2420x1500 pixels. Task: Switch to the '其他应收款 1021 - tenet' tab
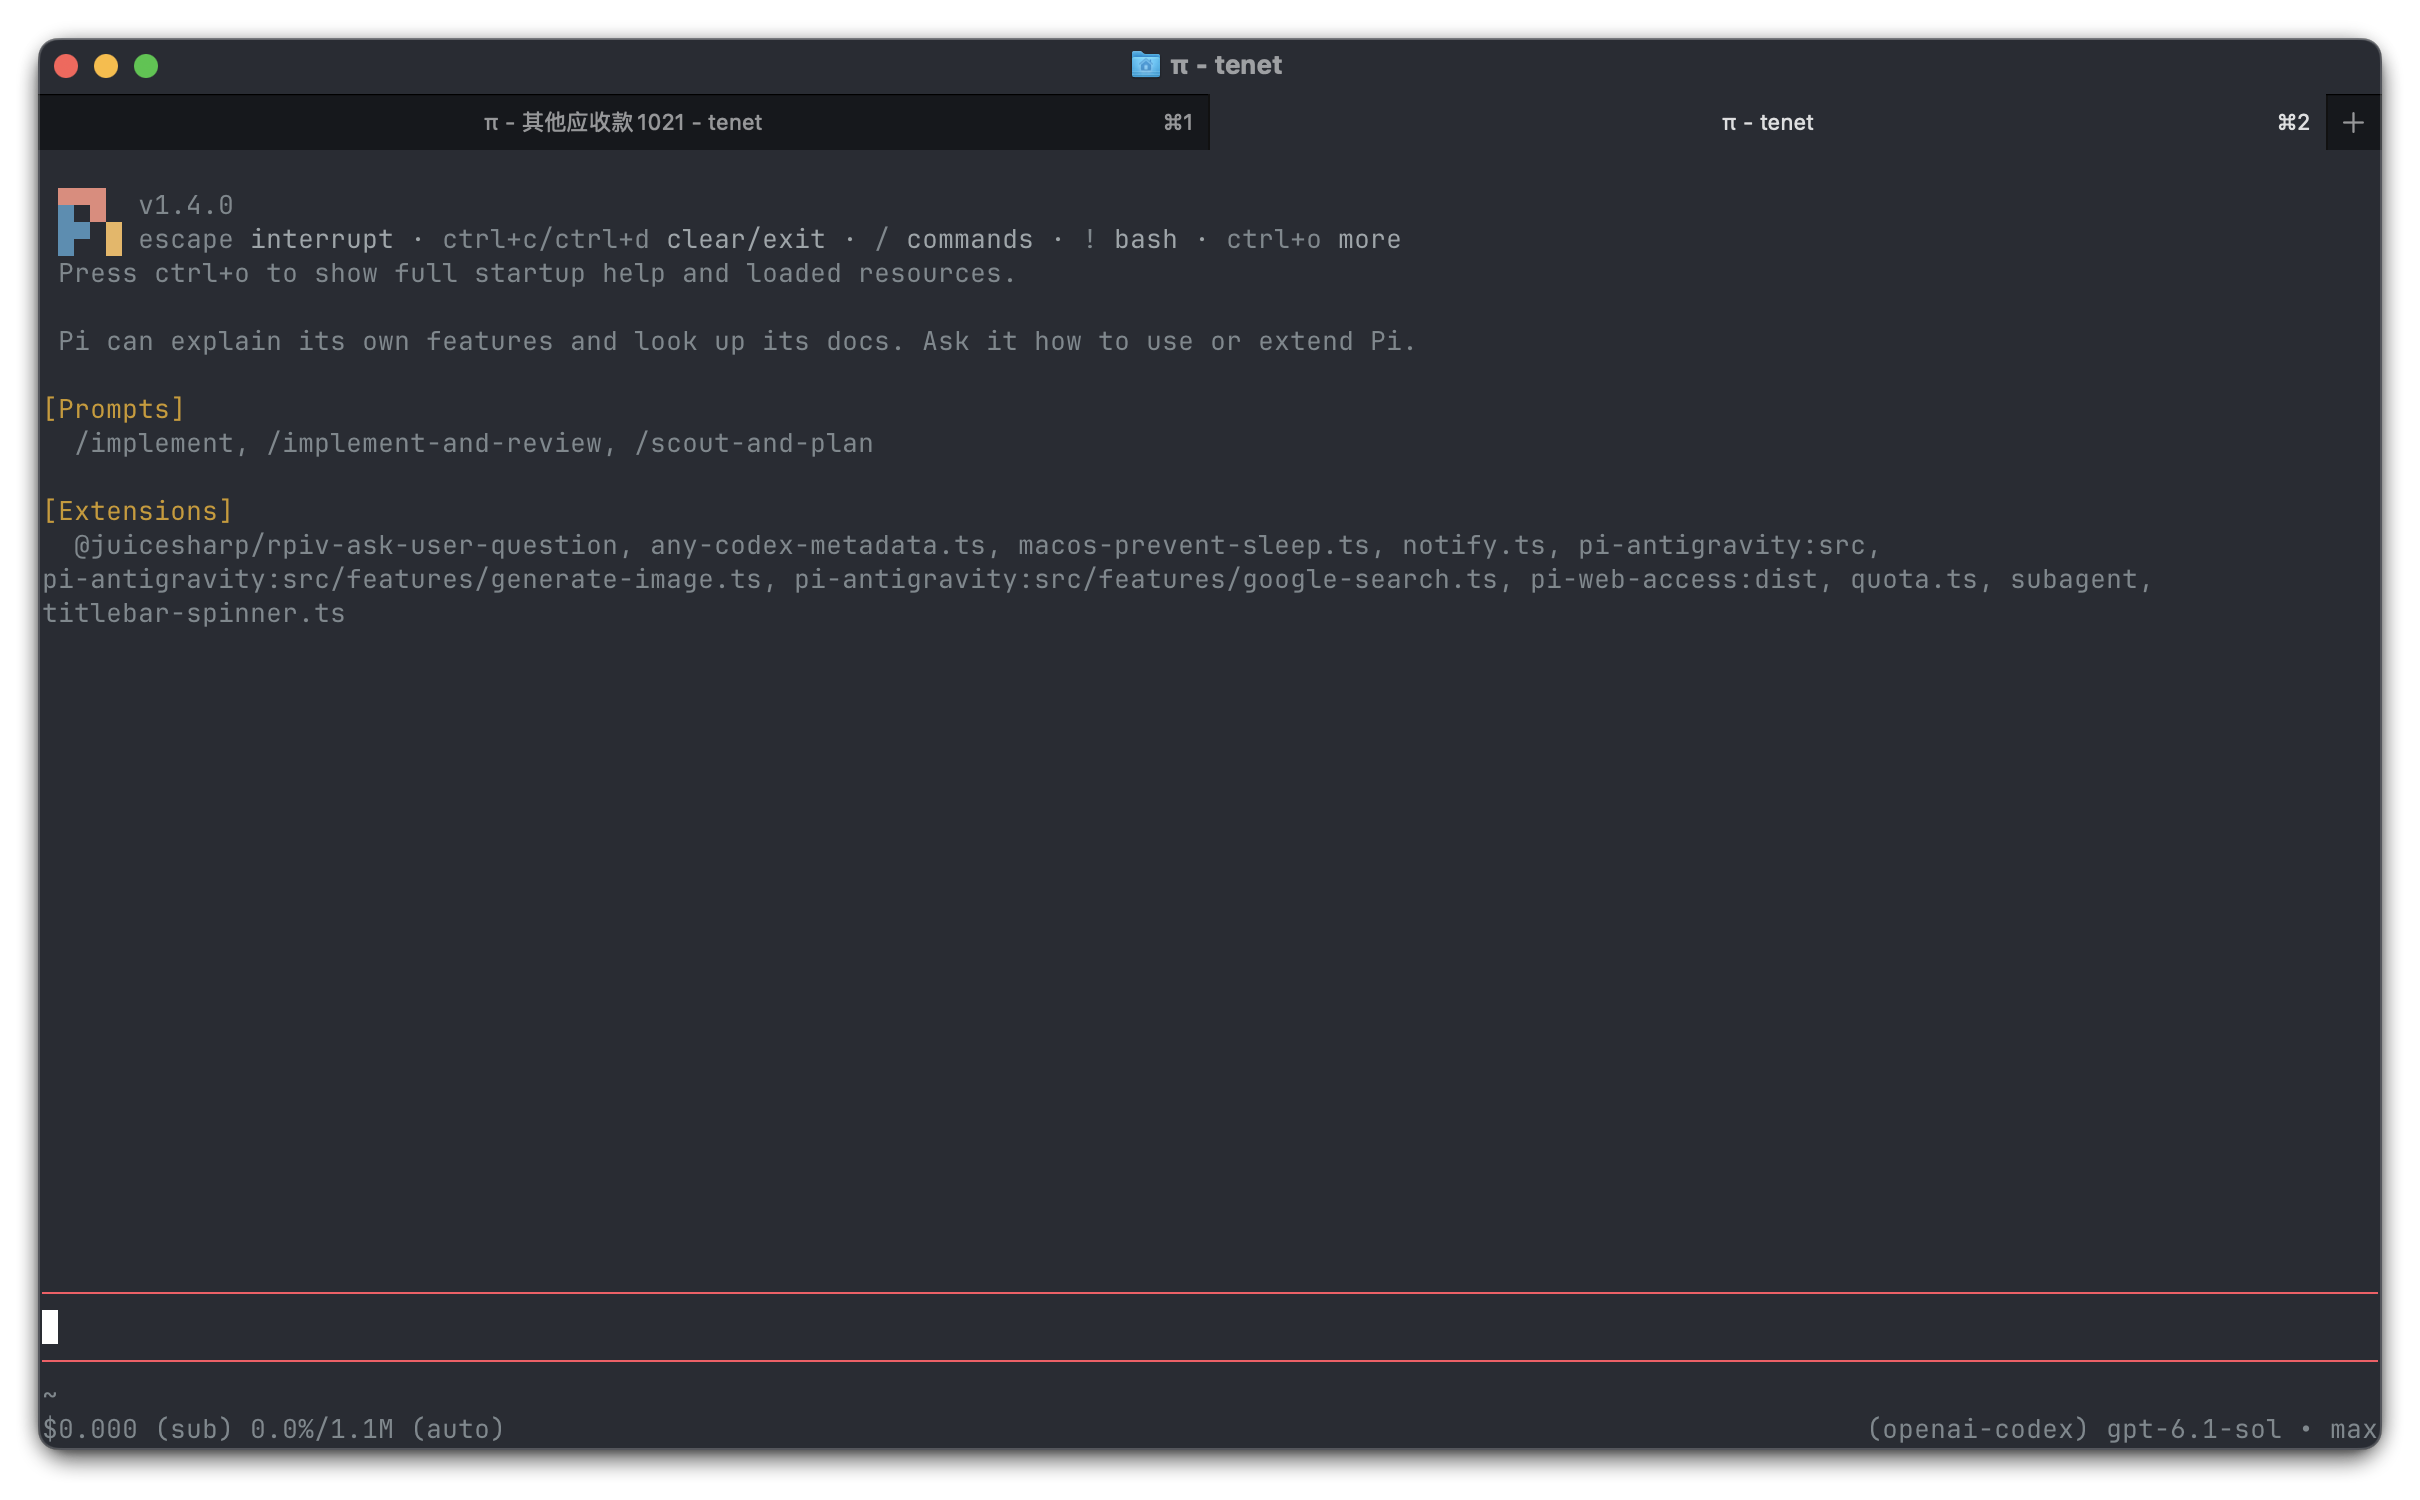coord(623,122)
